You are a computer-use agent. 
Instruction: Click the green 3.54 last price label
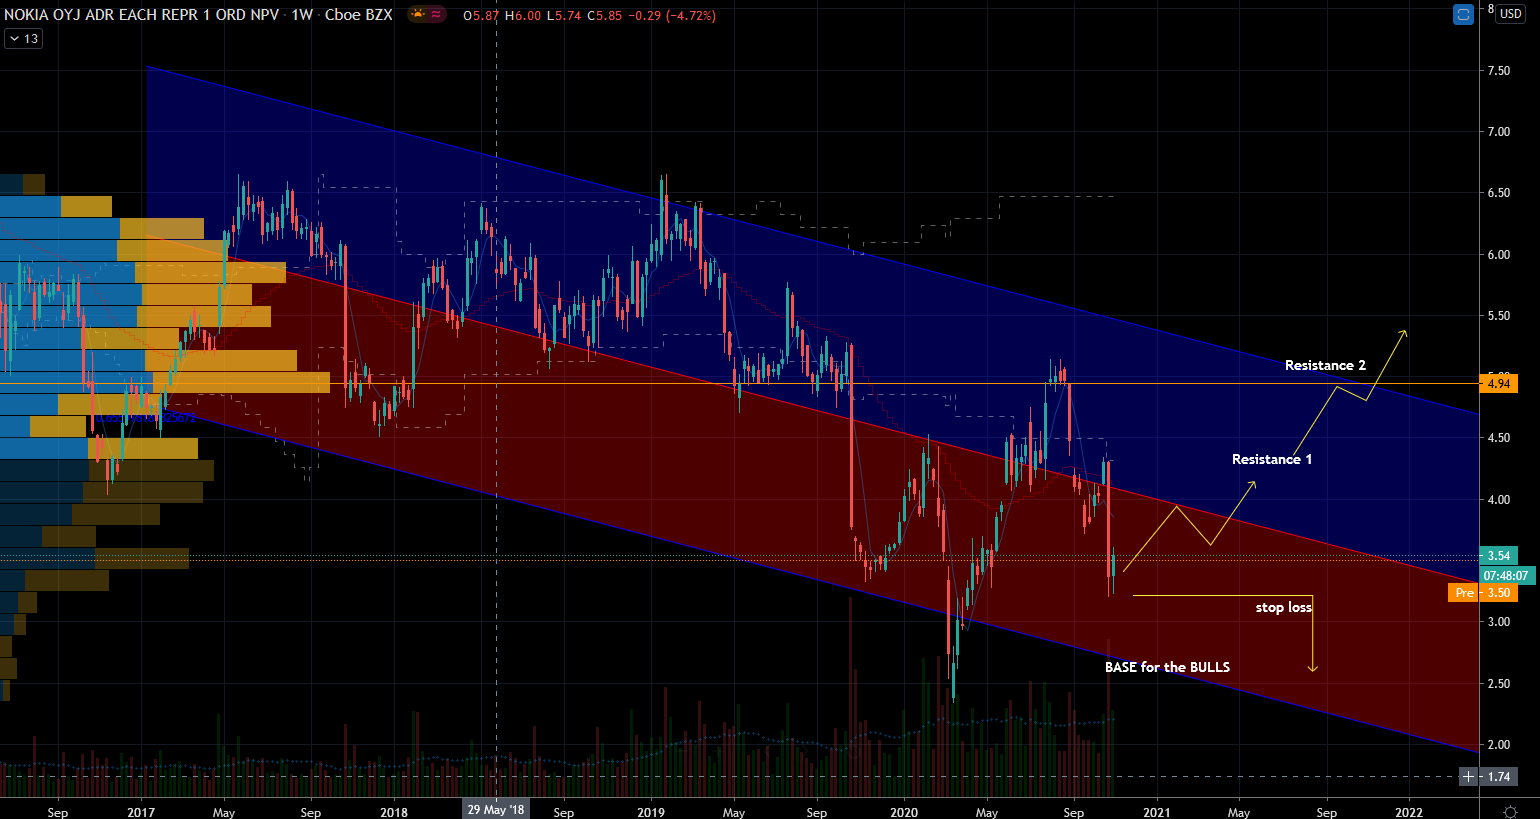pos(1499,555)
